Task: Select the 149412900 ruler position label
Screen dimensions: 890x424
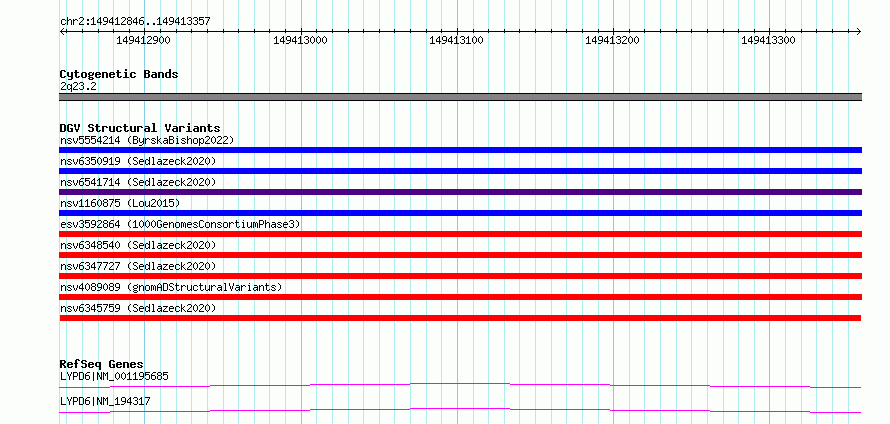Action: click(x=143, y=40)
